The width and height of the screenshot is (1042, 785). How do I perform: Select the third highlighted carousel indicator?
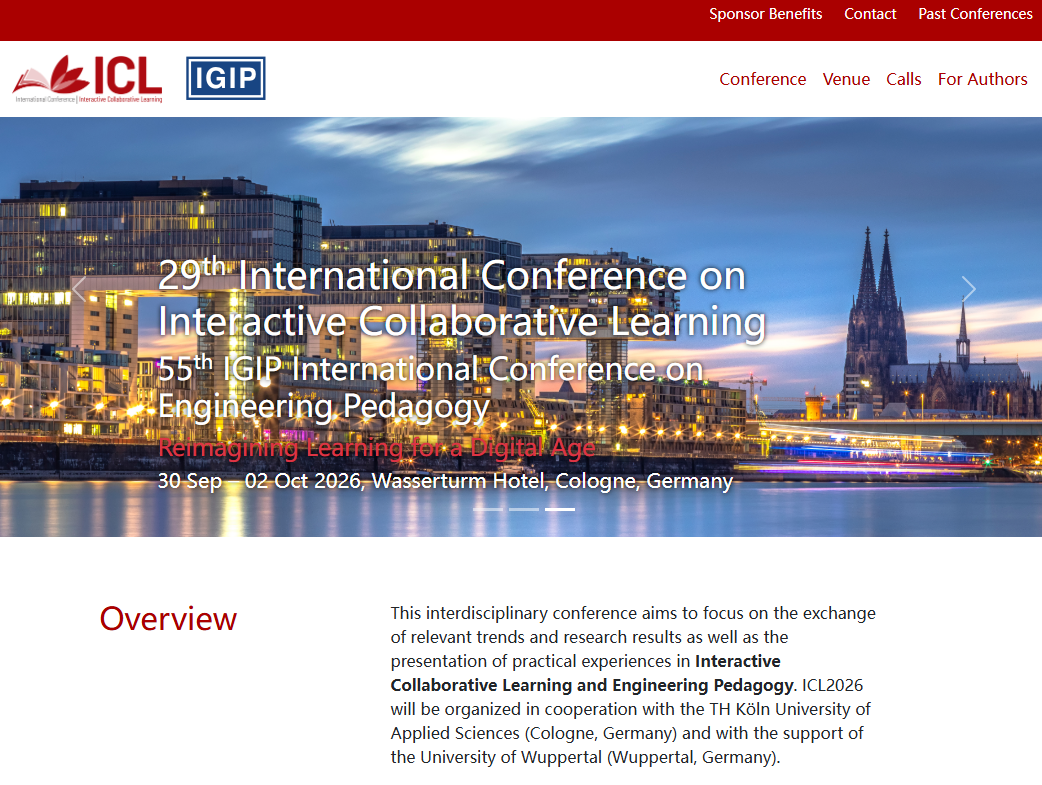[560, 509]
